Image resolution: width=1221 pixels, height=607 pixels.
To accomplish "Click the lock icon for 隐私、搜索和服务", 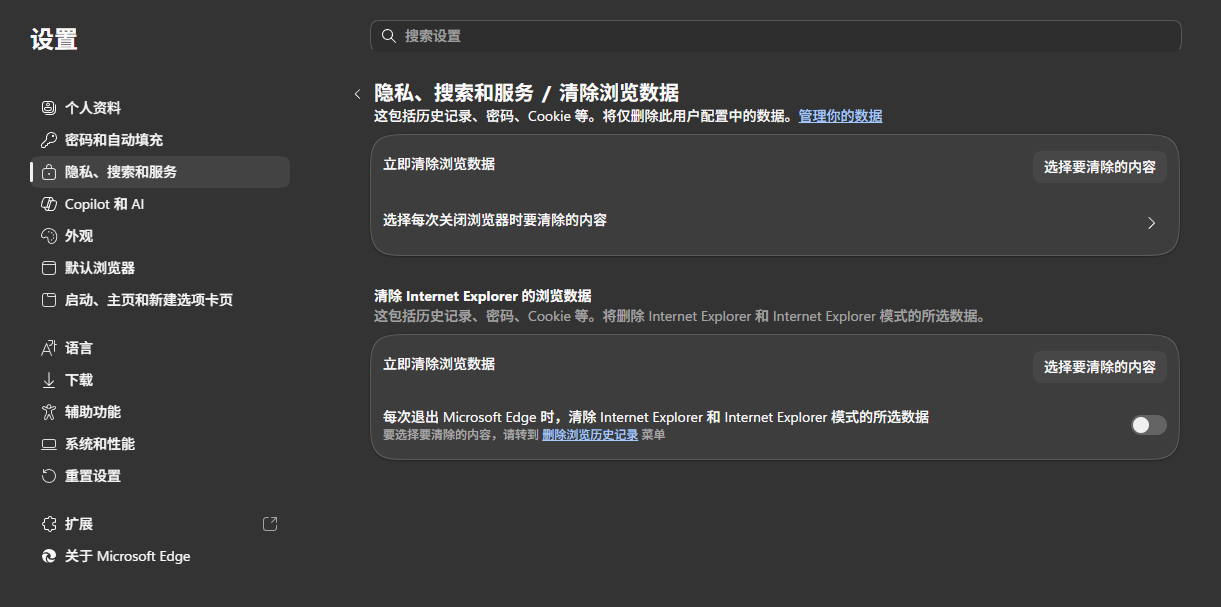I will [48, 172].
